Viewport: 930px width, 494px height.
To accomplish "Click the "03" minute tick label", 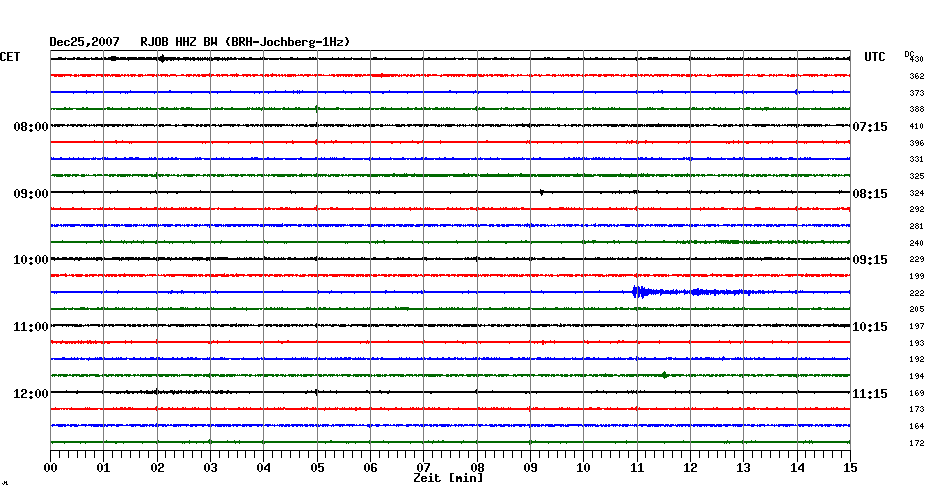I will click(x=211, y=468).
